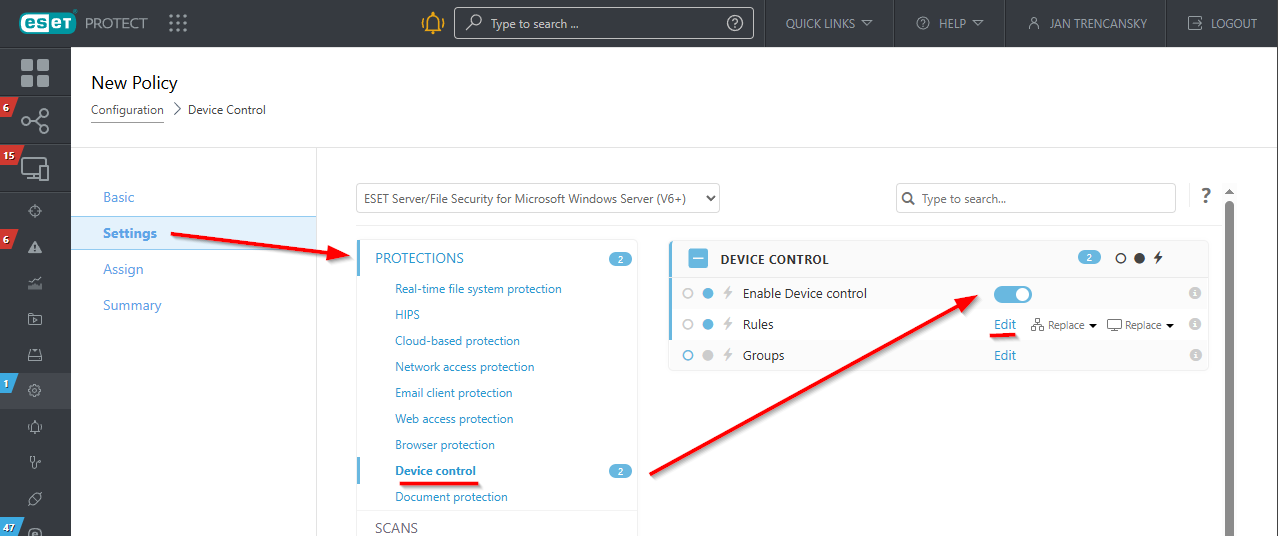Image resolution: width=1278 pixels, height=536 pixels.
Task: Open Email client protection settings
Action: 453,393
